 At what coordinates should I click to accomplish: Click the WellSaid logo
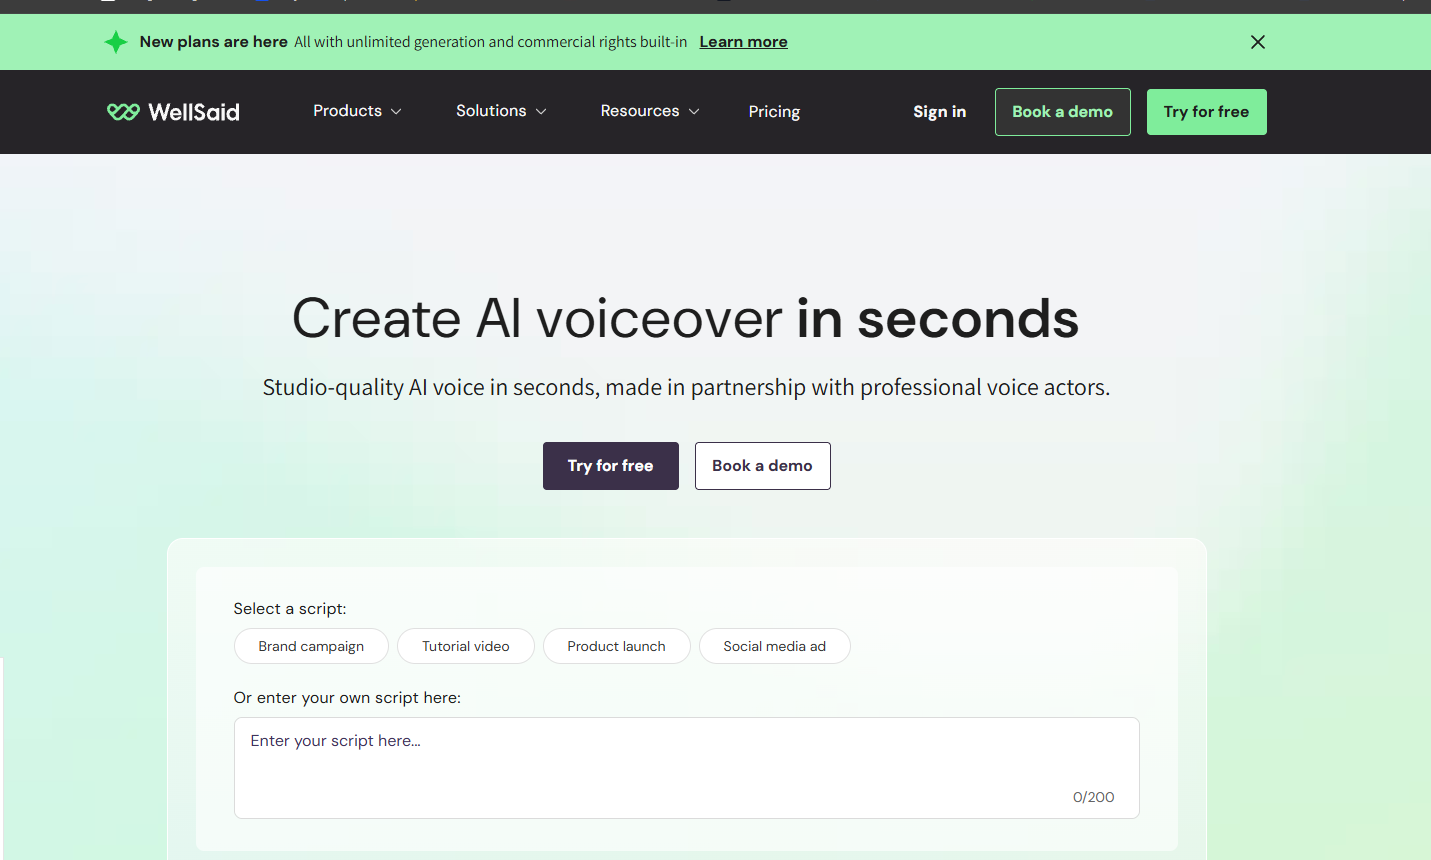pos(173,112)
